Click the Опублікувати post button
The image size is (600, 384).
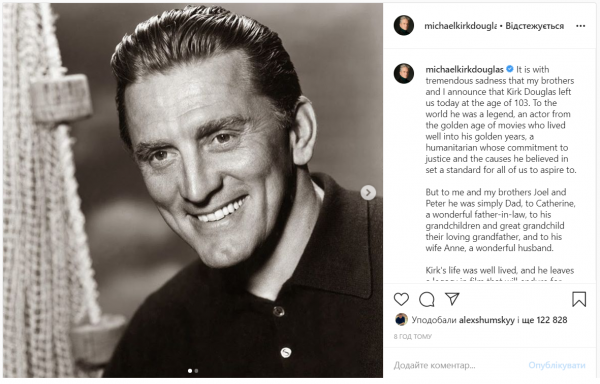tap(557, 365)
